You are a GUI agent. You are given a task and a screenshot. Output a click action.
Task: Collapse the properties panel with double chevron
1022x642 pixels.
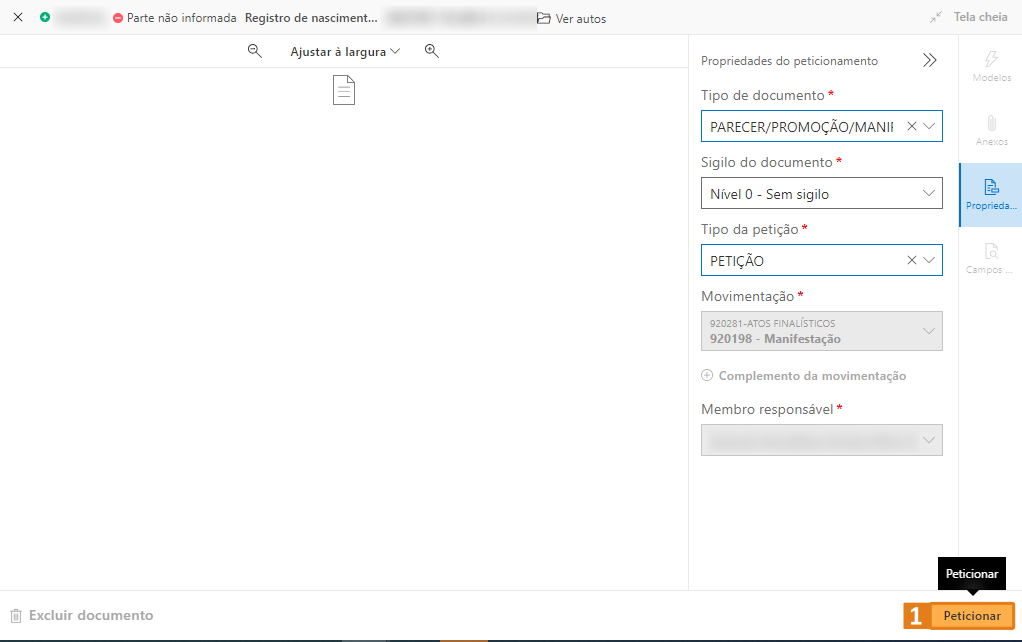coord(930,61)
